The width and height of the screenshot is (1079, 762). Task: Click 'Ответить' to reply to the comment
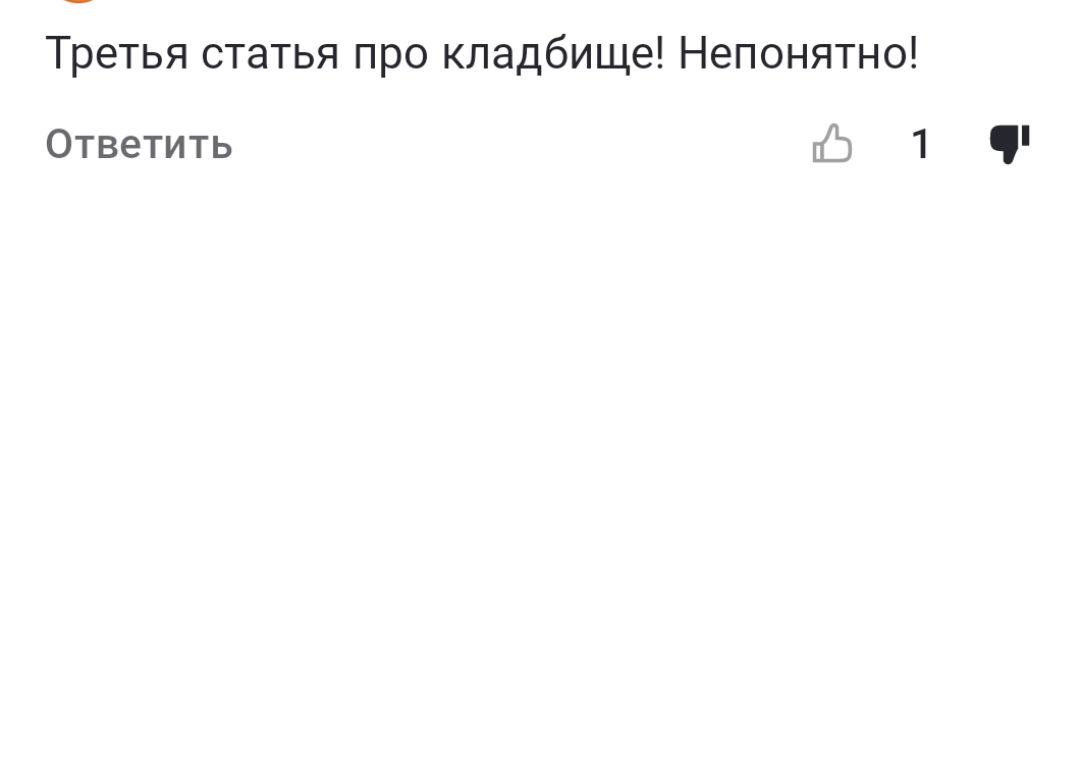(137, 145)
